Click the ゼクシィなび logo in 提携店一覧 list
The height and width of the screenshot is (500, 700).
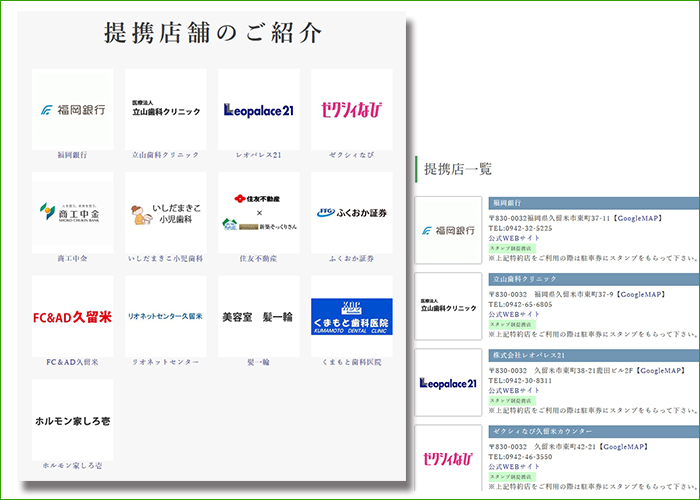[x=448, y=458]
